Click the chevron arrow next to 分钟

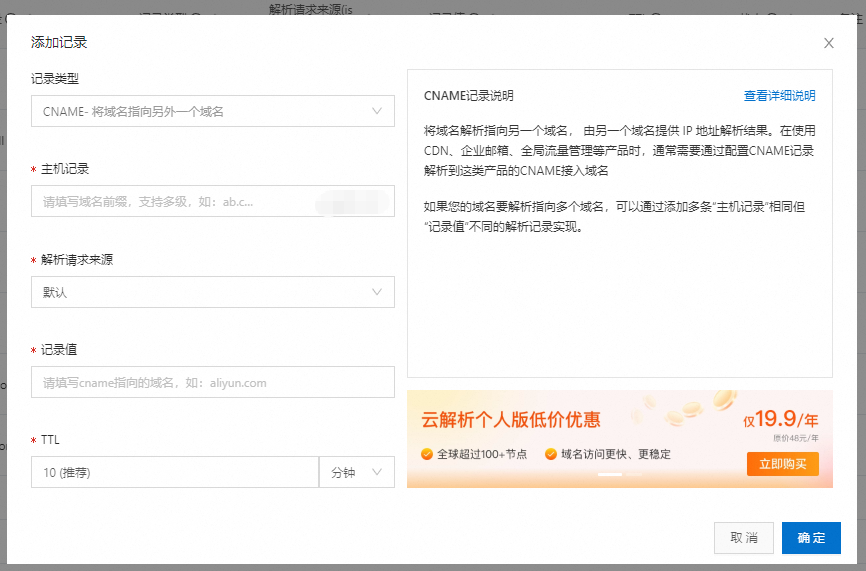[377, 472]
